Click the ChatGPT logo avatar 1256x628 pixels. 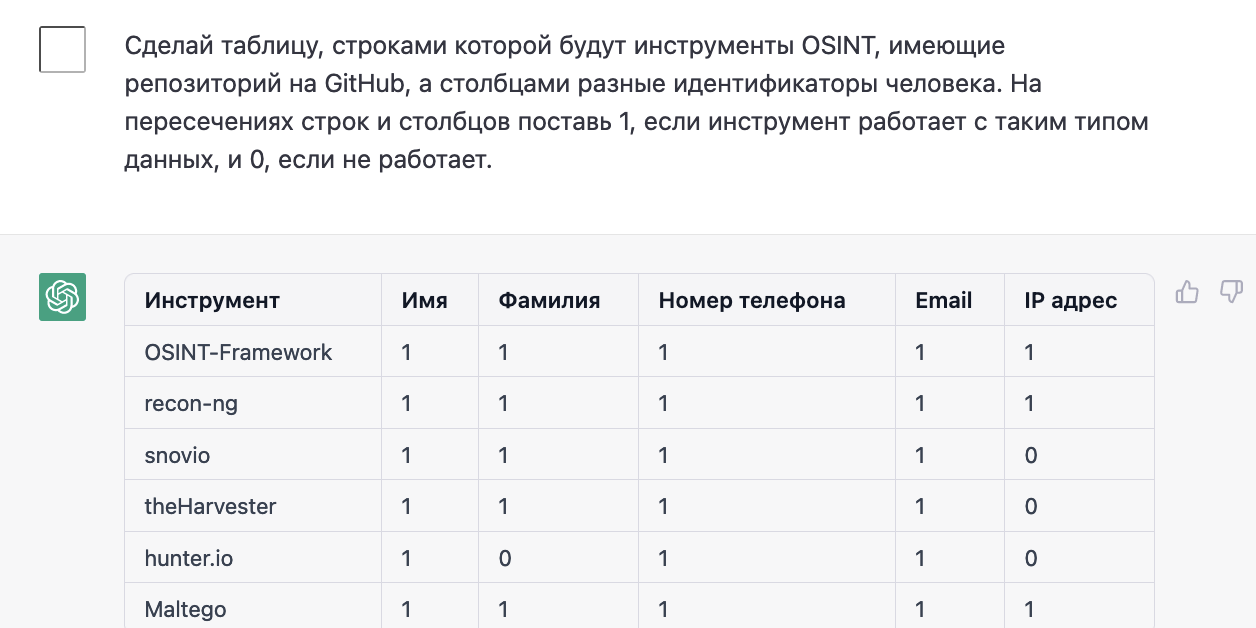(x=62, y=297)
